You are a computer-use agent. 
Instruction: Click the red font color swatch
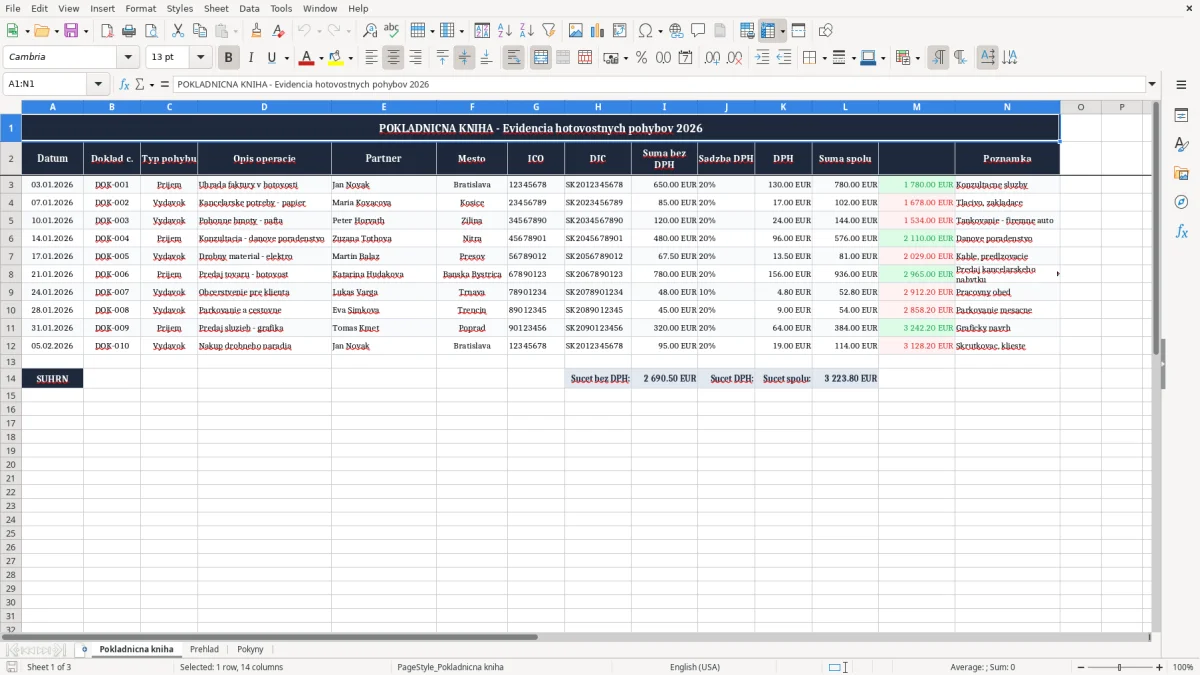click(x=307, y=58)
